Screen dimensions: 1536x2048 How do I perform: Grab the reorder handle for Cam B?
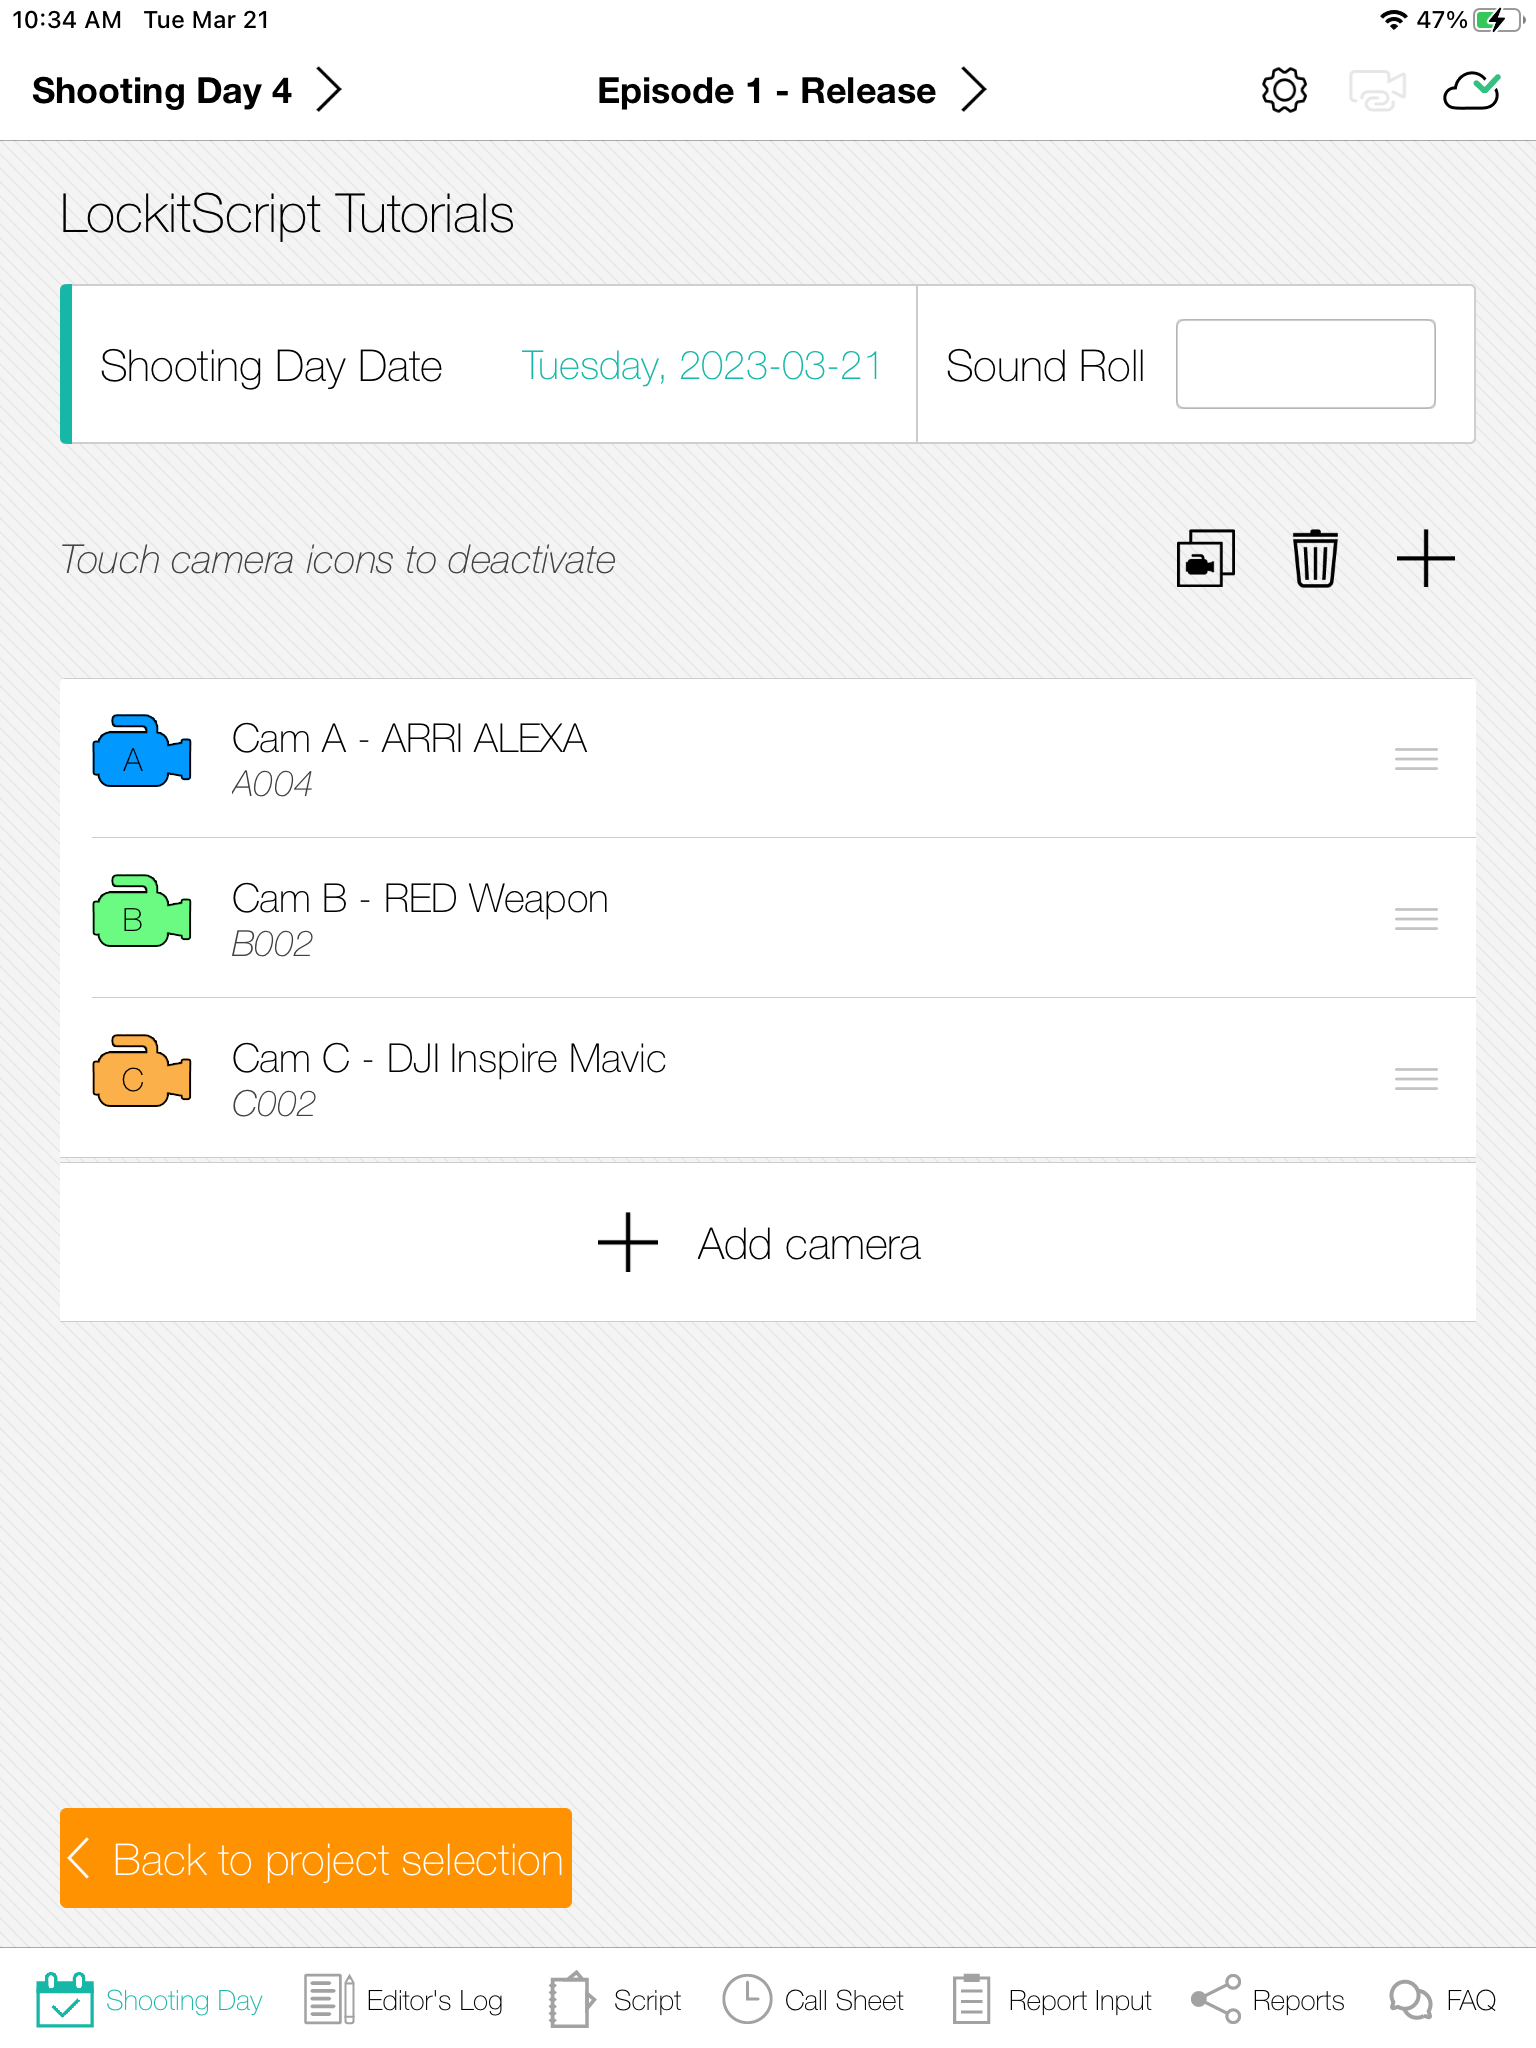(1416, 919)
